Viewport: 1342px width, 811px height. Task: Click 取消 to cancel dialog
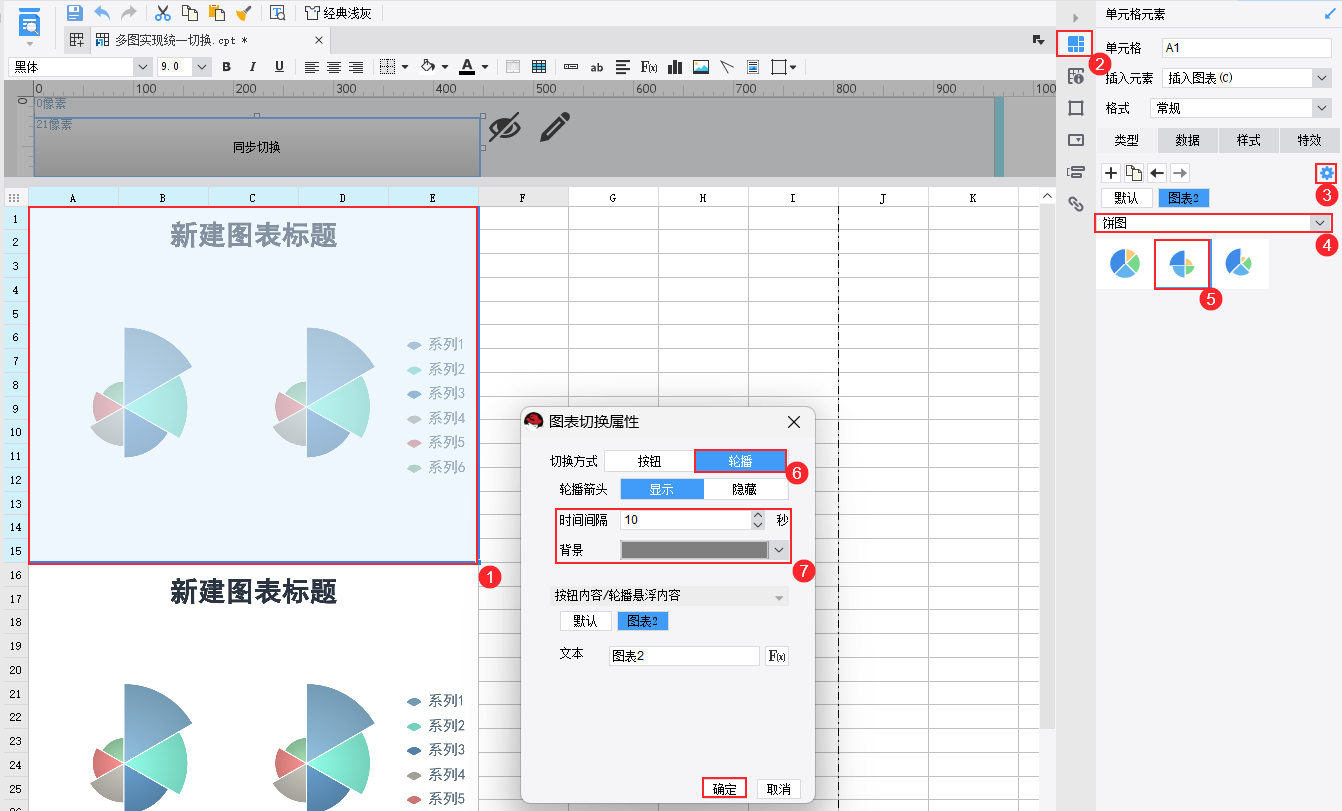tap(779, 788)
